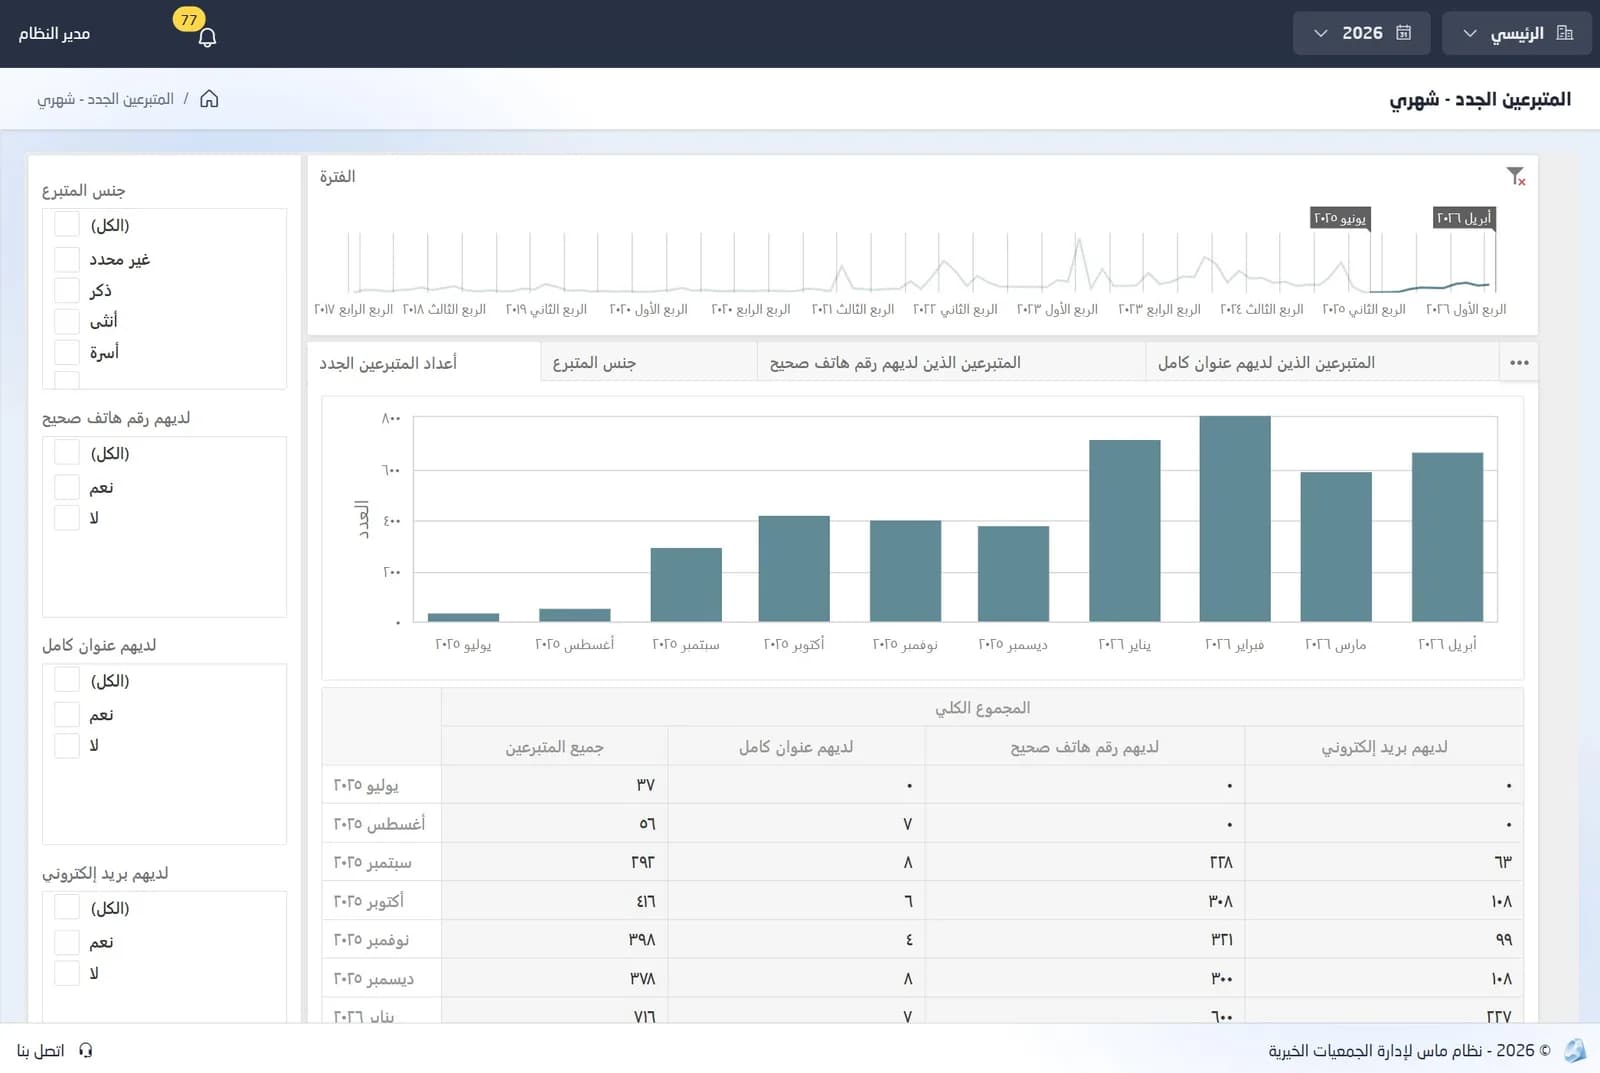Click the يونيو ٢٠٢٥ period range handle
Screen dimensions: 1600x1073
tap(1340, 218)
